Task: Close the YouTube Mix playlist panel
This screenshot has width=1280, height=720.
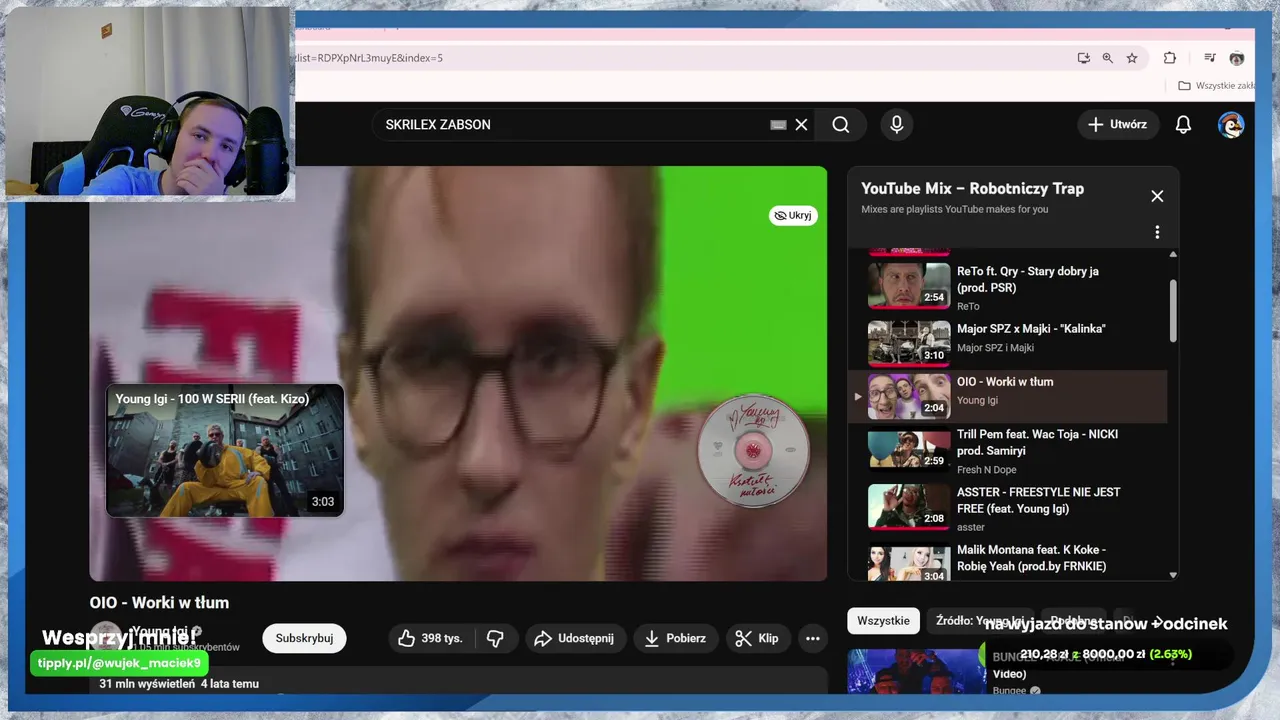Action: pos(1157,196)
